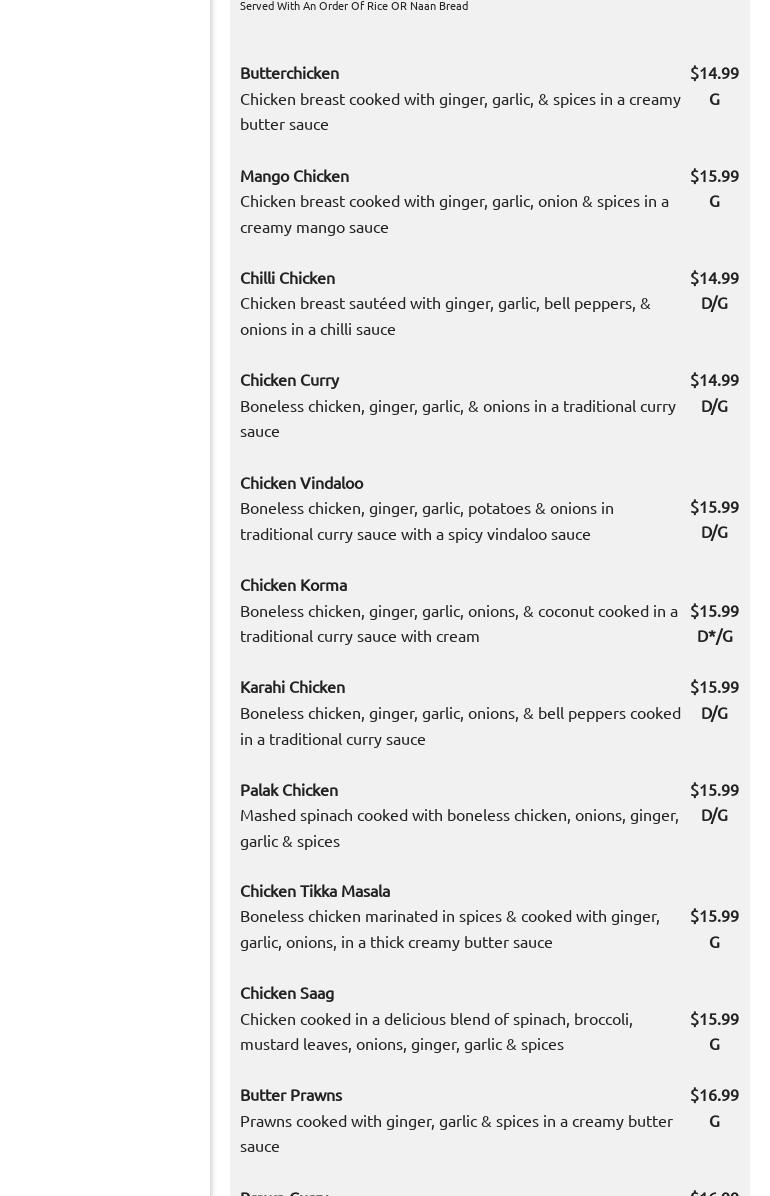770x1196 pixels.
Task: Click the Karahi Chicken dish name
Action: (292, 687)
